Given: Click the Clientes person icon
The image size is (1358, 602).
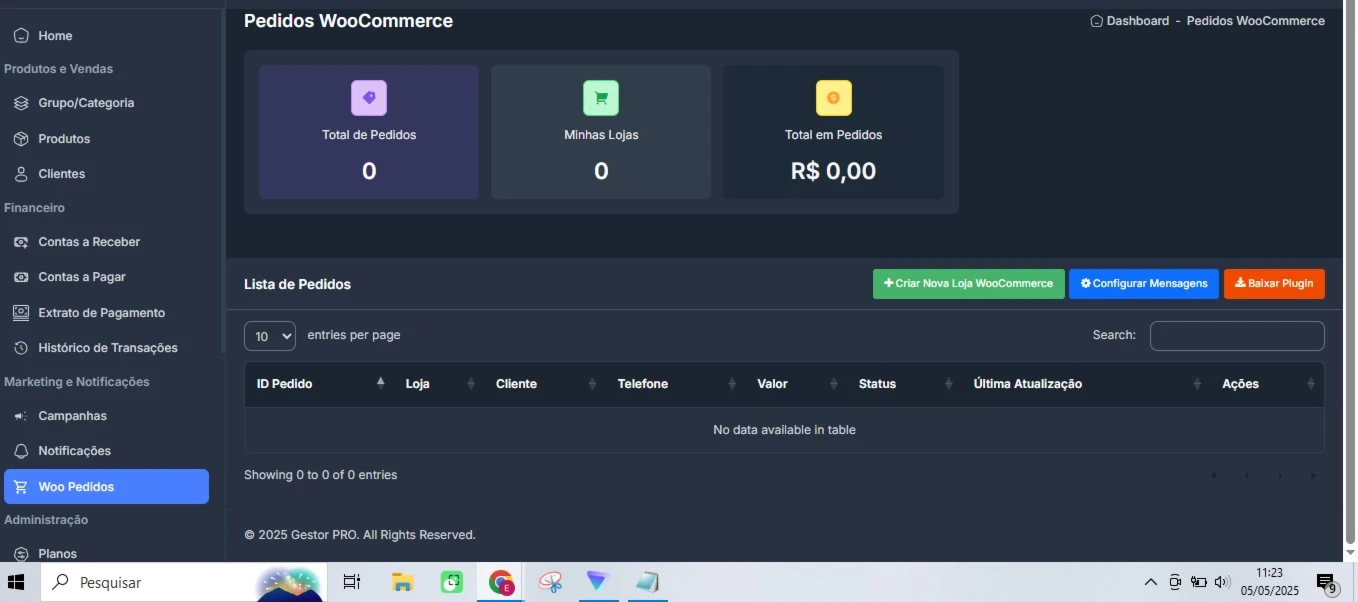Looking at the screenshot, I should (x=21, y=174).
